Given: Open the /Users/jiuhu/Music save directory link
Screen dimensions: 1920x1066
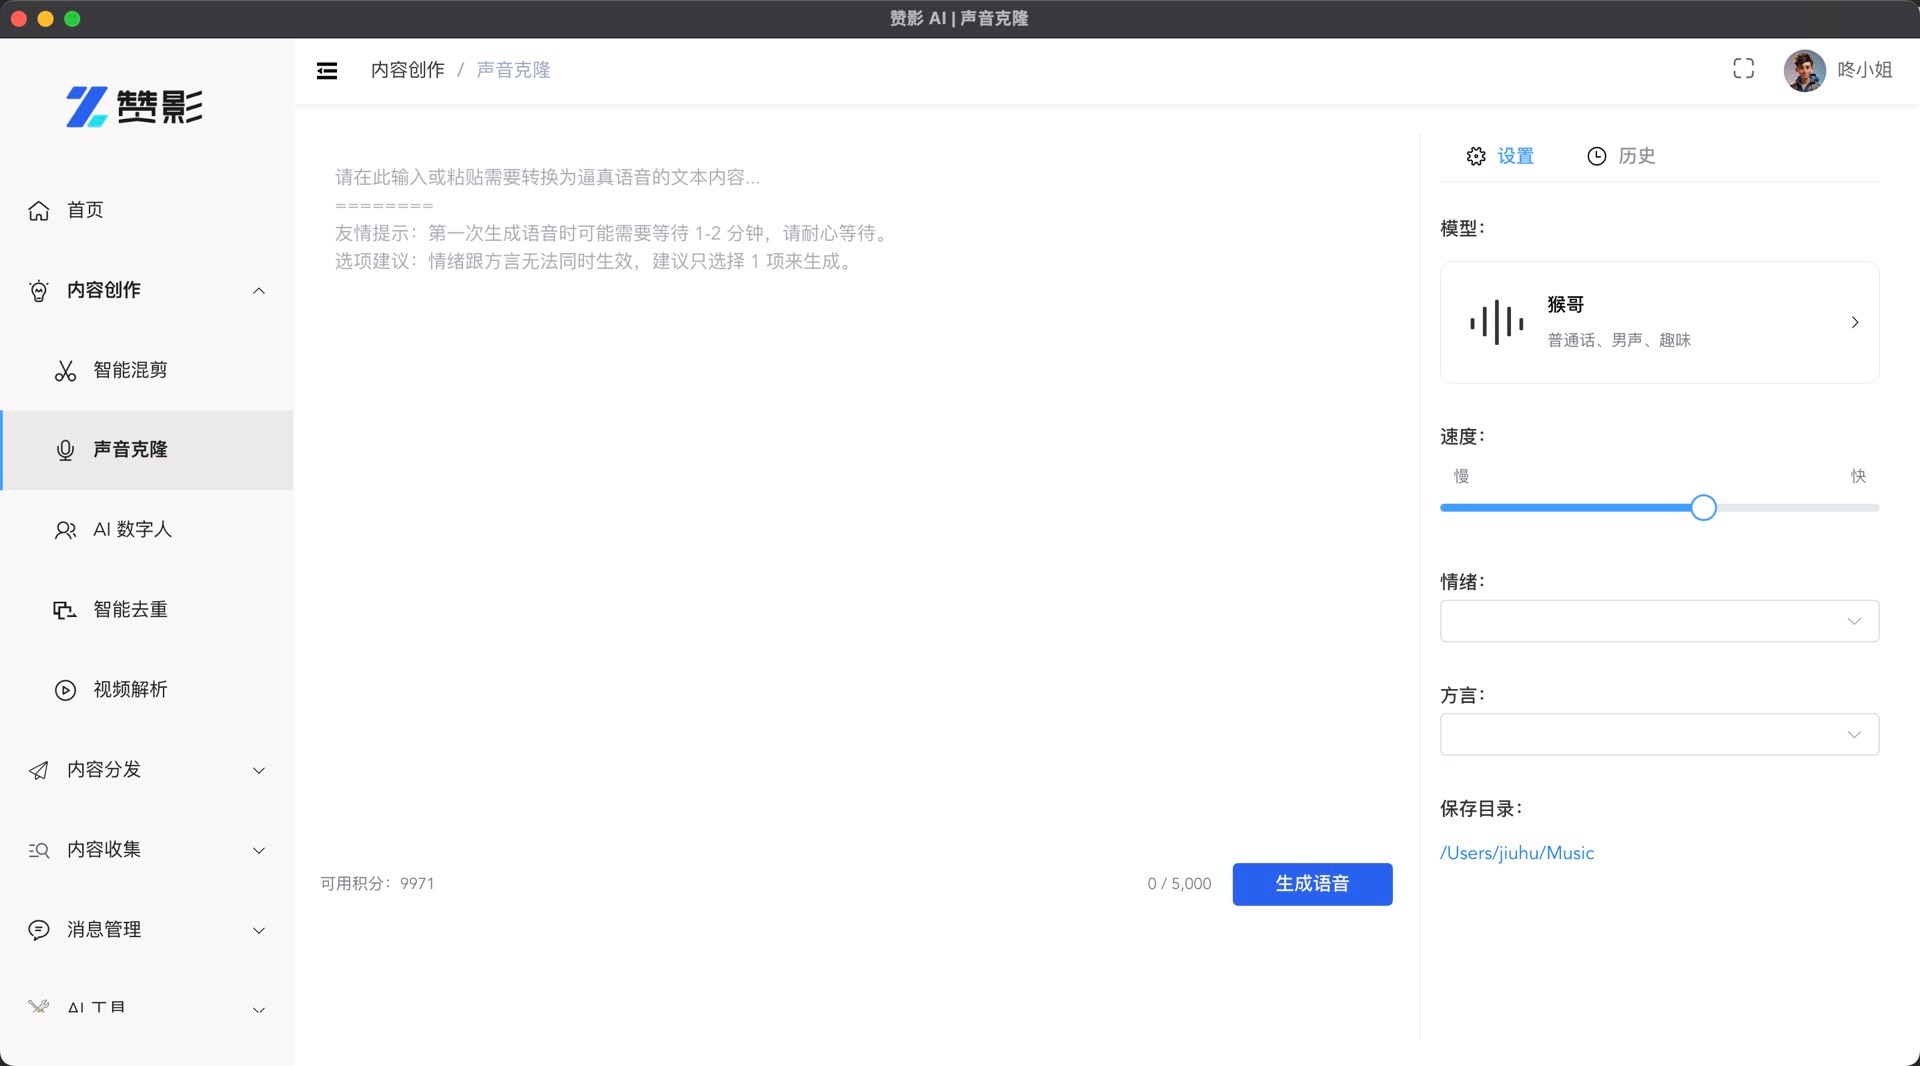Looking at the screenshot, I should (x=1517, y=853).
